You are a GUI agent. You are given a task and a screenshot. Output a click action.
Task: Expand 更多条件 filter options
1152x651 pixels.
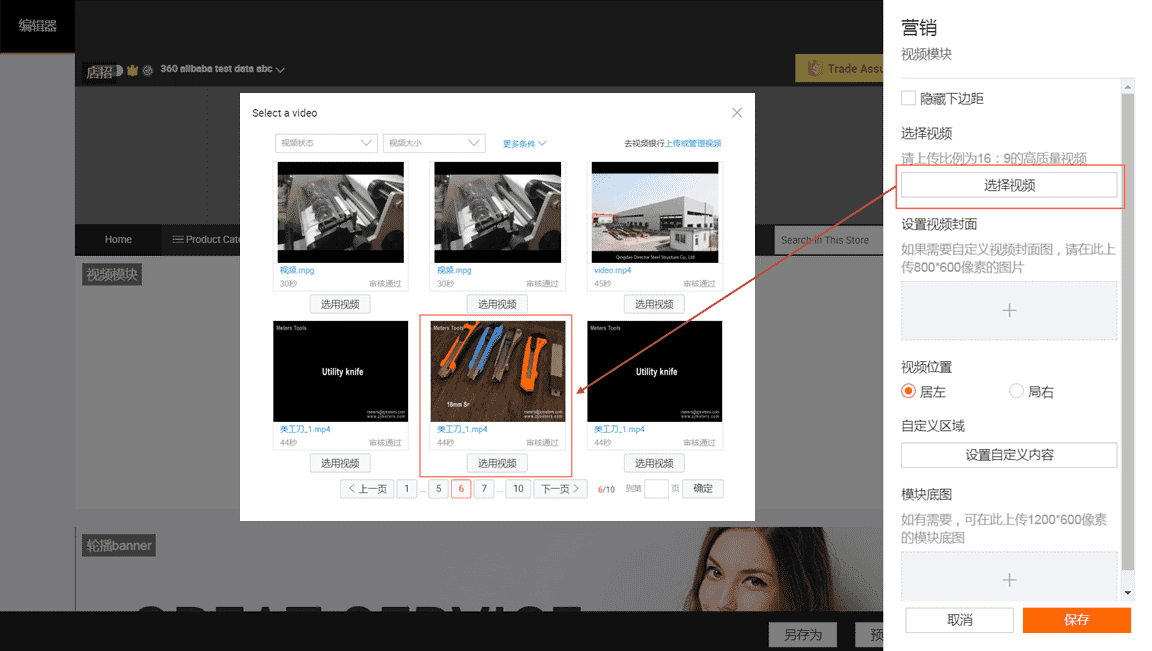[x=524, y=143]
